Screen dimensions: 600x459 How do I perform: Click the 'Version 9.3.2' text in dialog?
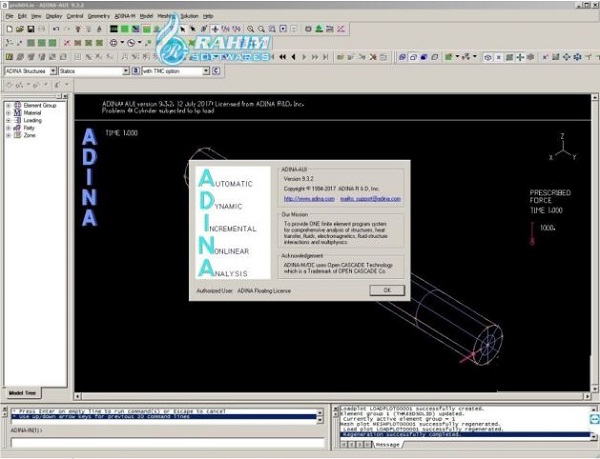pos(298,179)
